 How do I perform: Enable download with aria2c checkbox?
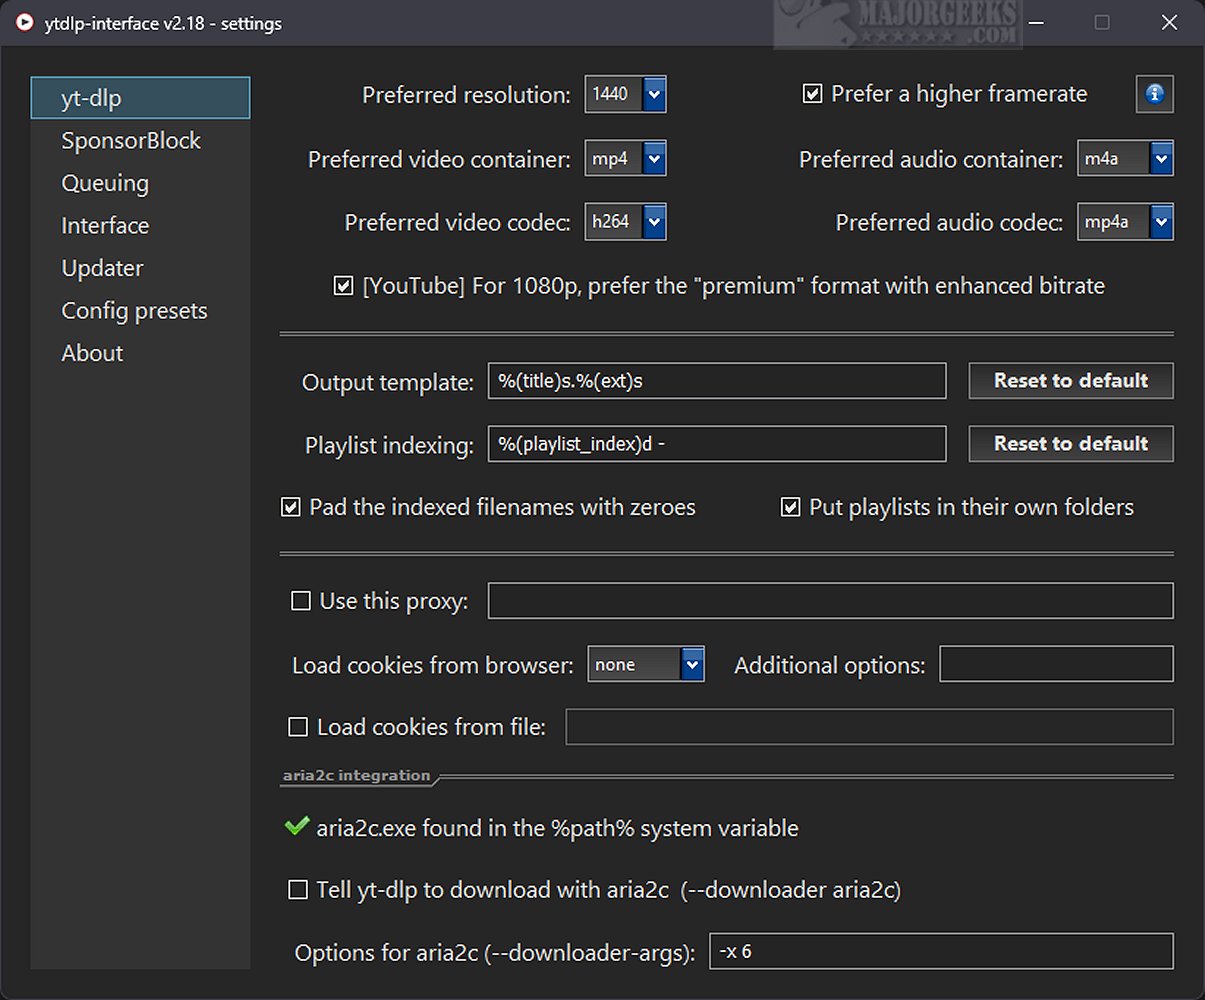point(298,889)
